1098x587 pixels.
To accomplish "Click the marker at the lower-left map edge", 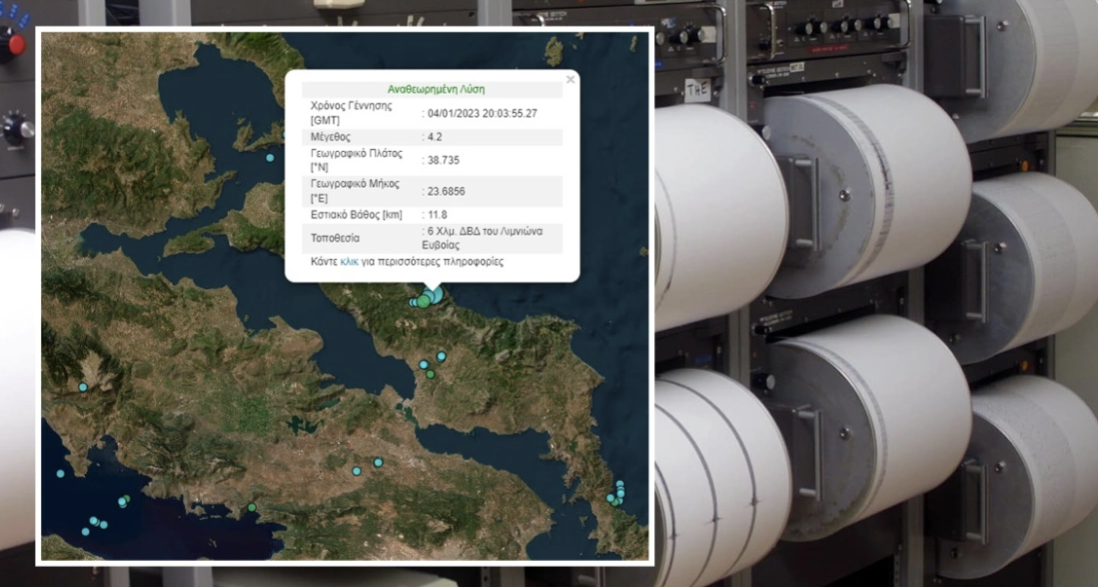I will tap(60, 474).
